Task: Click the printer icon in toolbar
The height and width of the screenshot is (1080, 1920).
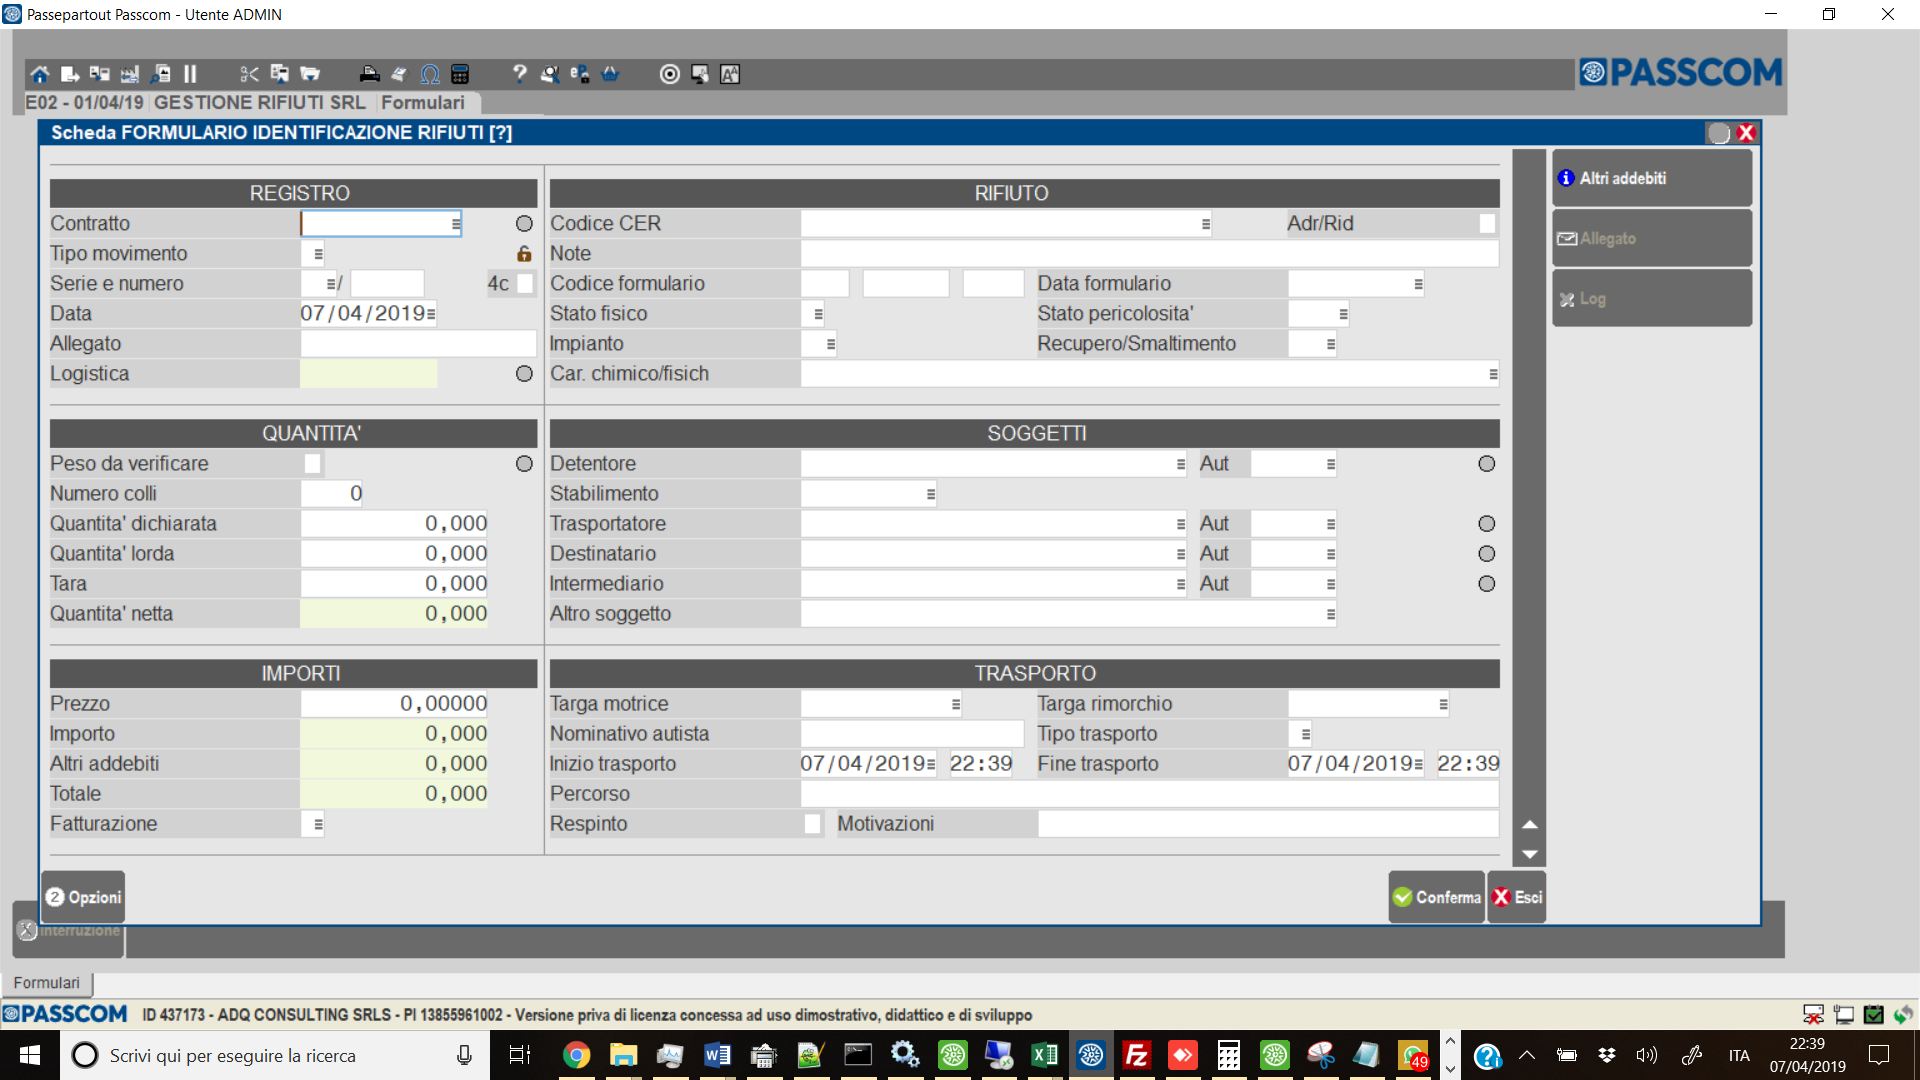Action: click(x=369, y=74)
